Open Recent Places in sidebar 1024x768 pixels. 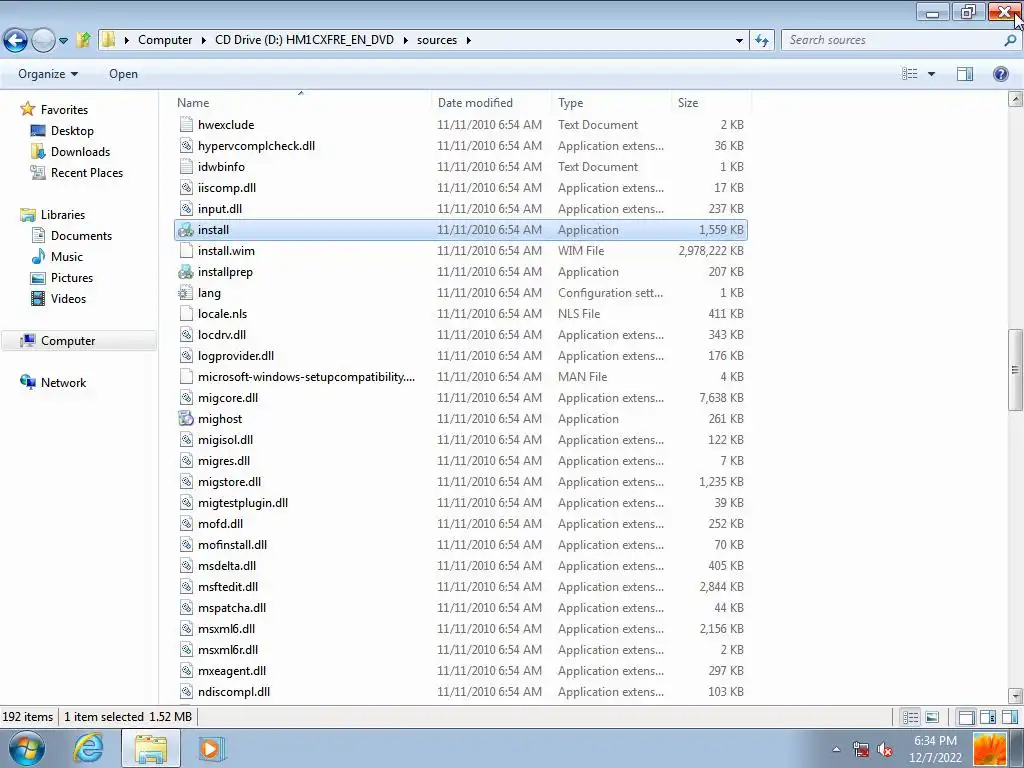tap(87, 172)
